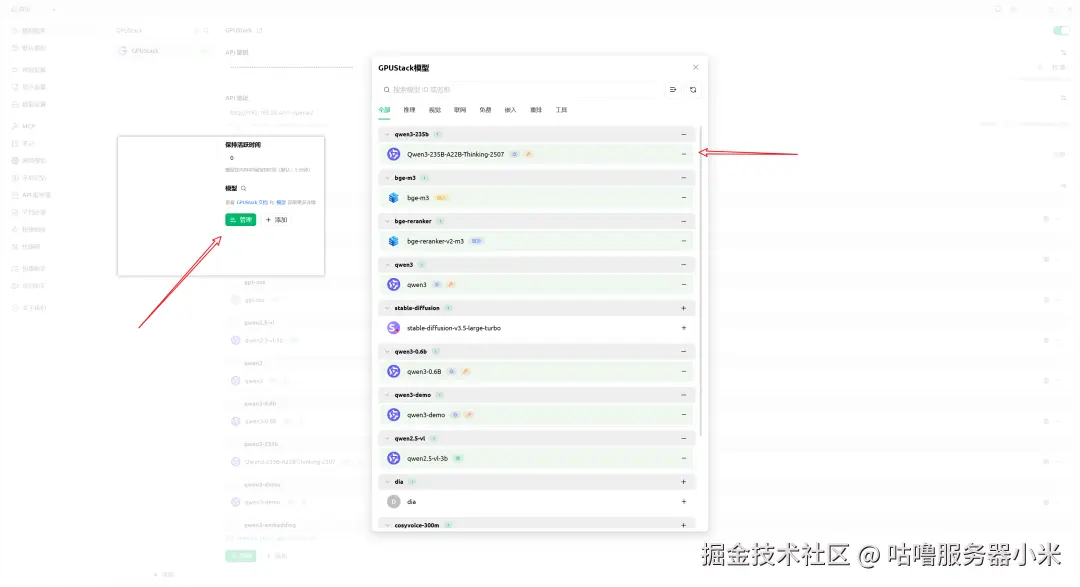
Task: Switch to the 工具 (Tools) tab
Action: tap(561, 110)
